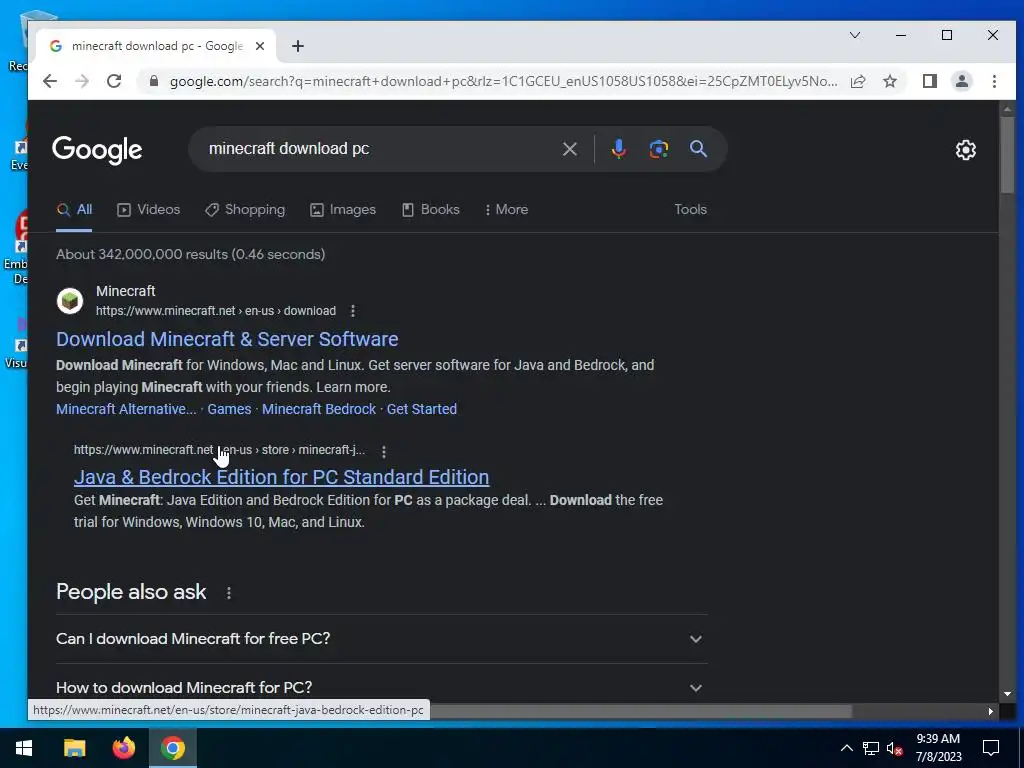Screen dimensions: 1024x768
Task: Open the Minecraft Alternative sitelink
Action: coord(126,409)
